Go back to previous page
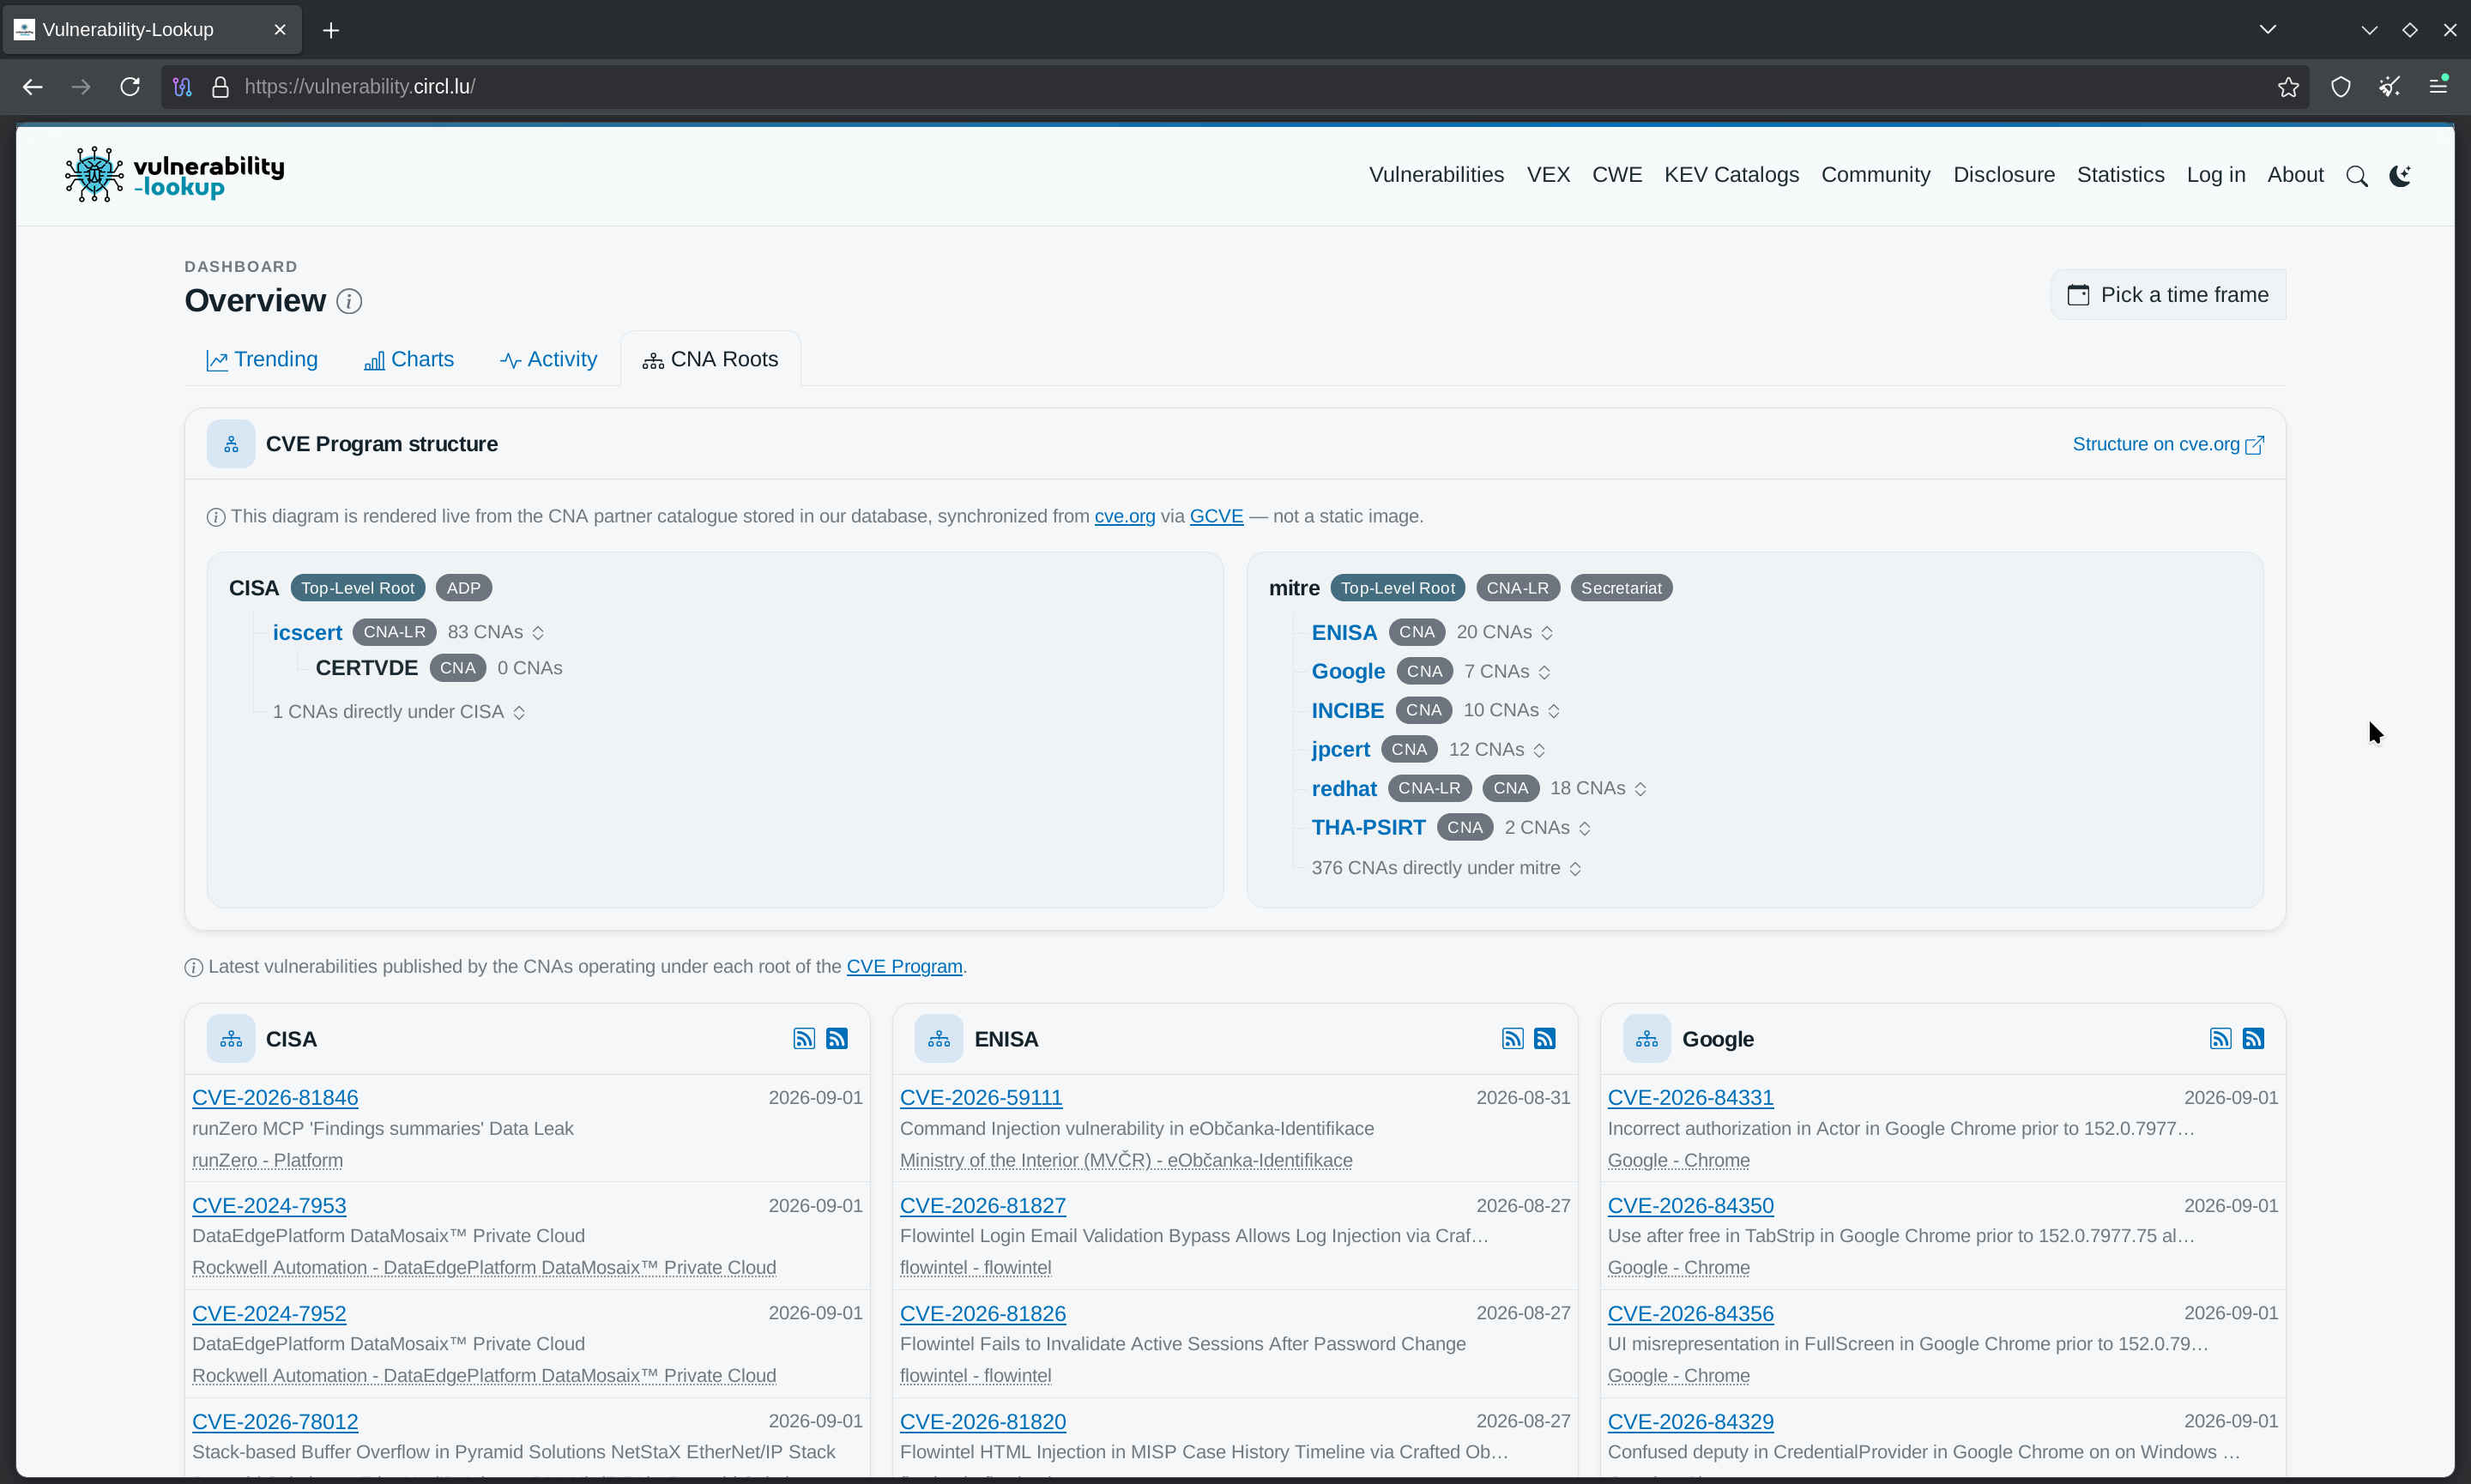The image size is (2471, 1484). (32, 87)
